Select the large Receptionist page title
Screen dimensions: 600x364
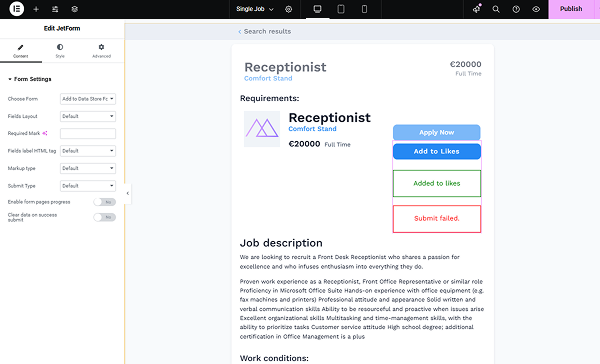285,67
